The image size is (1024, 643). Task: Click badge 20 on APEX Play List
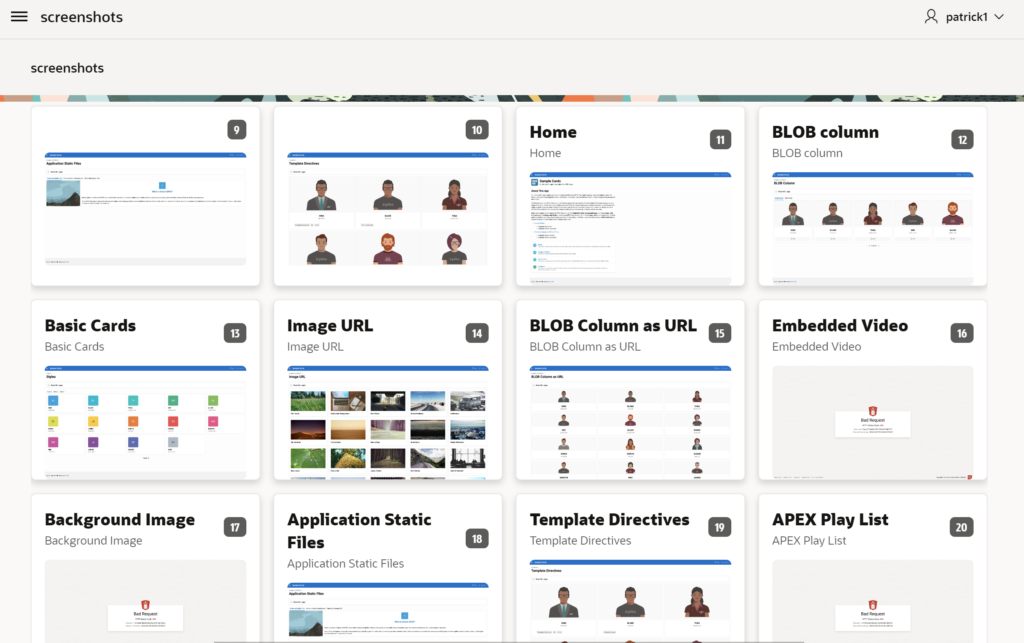pos(961,527)
